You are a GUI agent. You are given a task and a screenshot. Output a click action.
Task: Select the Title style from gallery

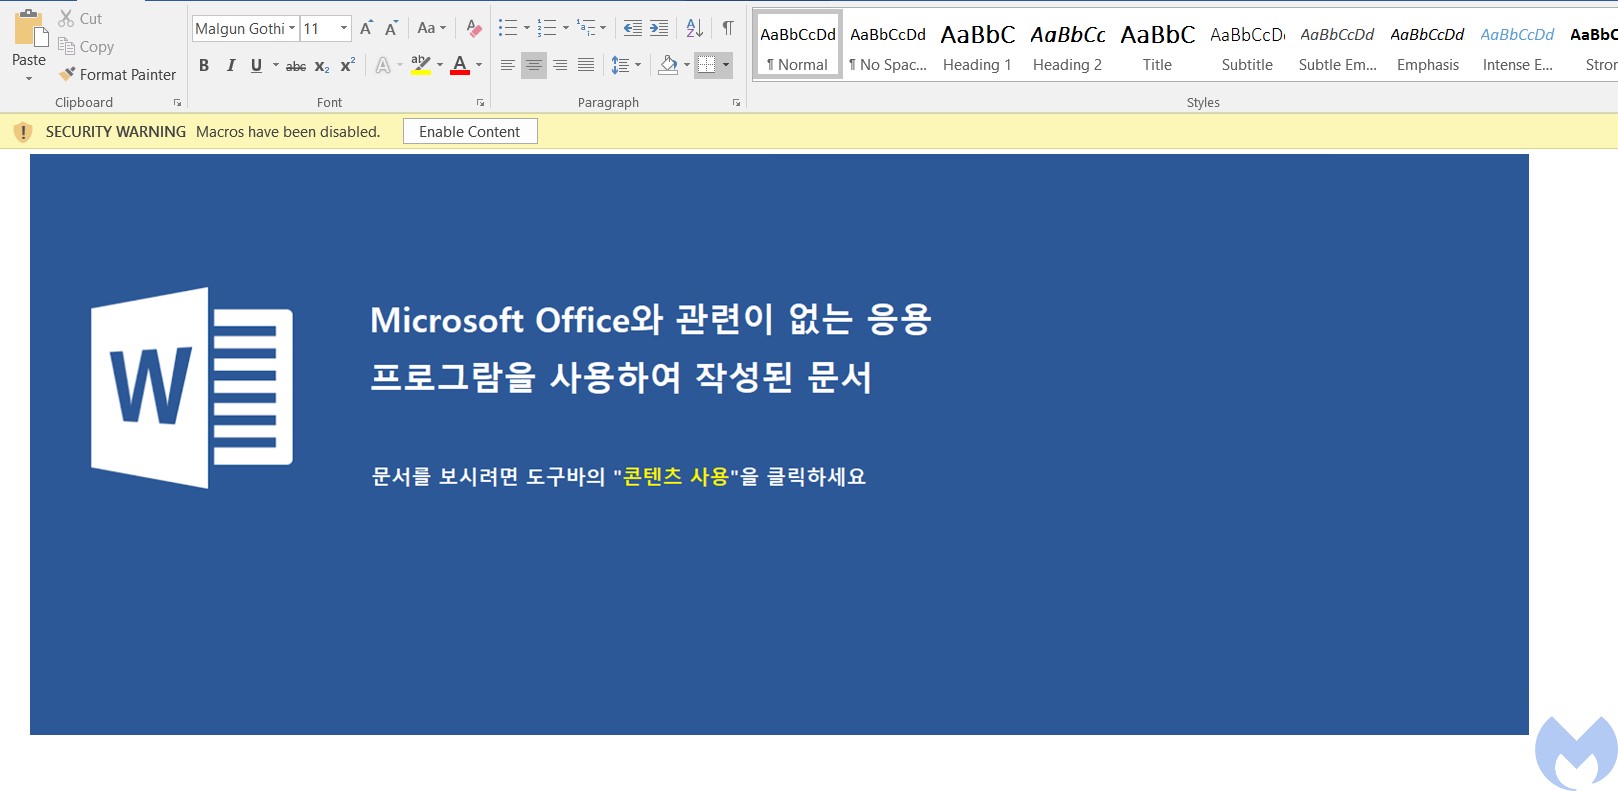point(1157,47)
